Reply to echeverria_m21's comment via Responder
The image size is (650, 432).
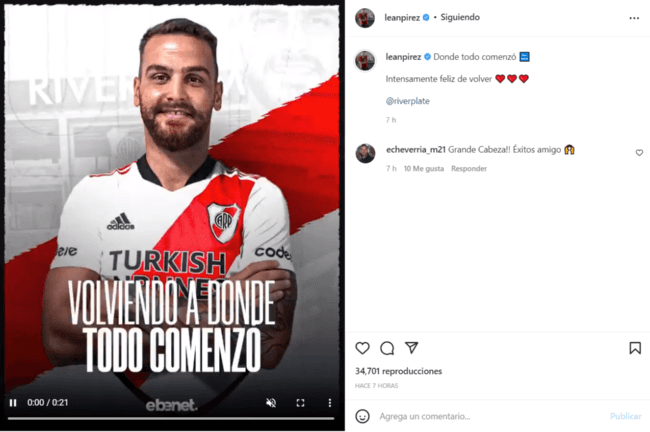pyautogui.click(x=469, y=168)
